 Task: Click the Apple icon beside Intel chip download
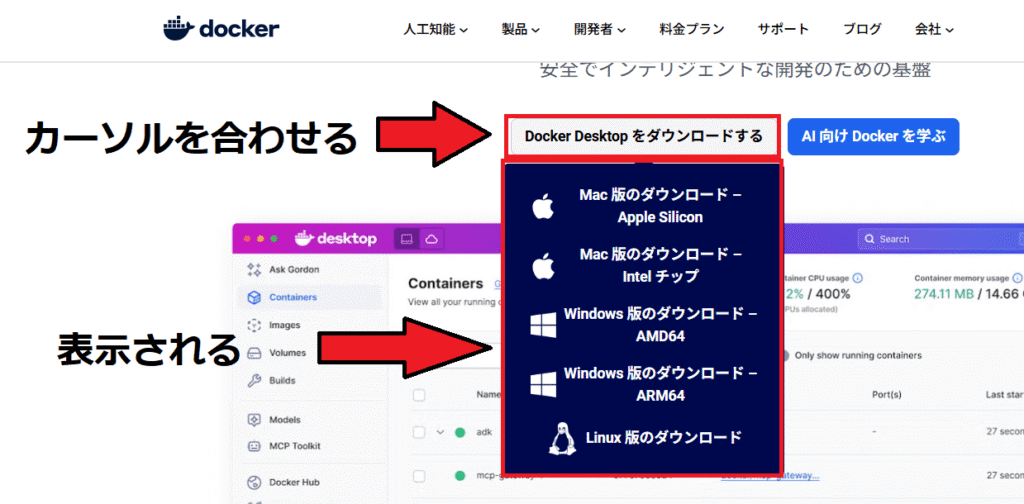(542, 266)
